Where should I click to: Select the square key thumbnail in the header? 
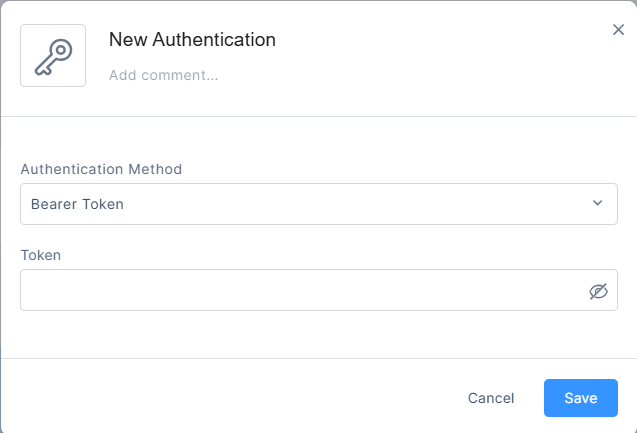point(53,56)
